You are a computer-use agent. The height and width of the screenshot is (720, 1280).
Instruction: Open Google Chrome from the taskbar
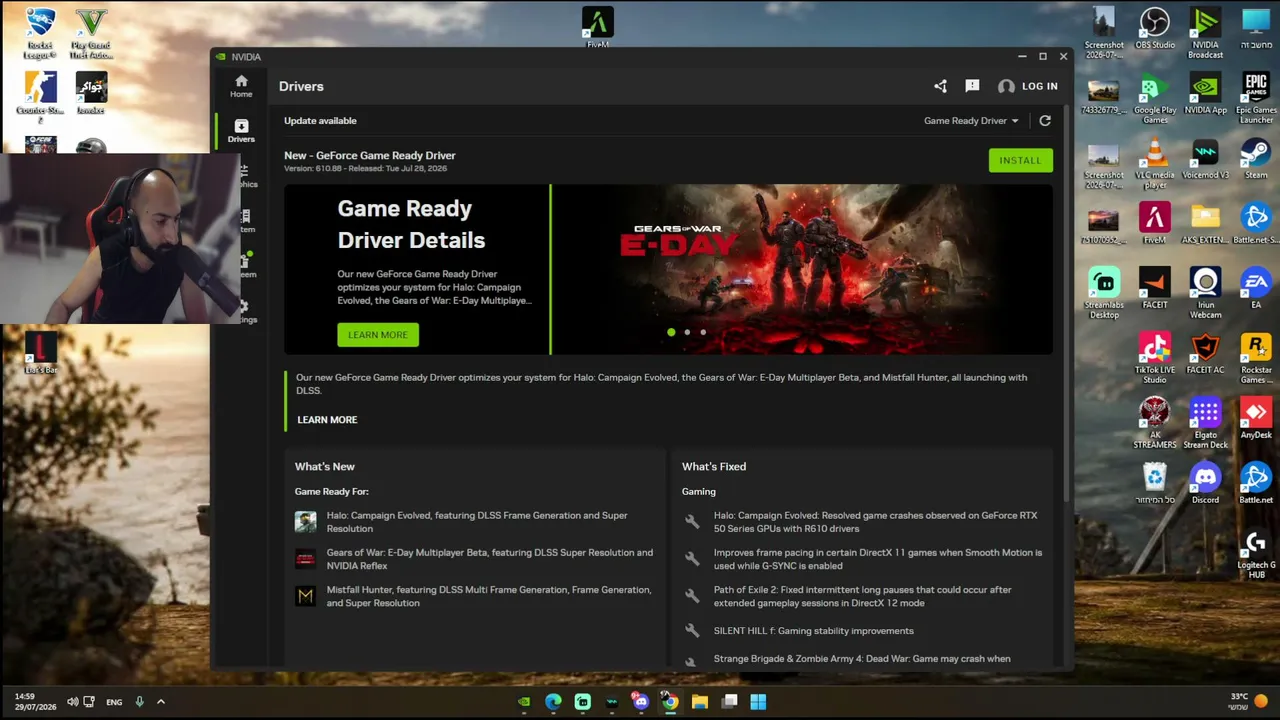(x=670, y=702)
